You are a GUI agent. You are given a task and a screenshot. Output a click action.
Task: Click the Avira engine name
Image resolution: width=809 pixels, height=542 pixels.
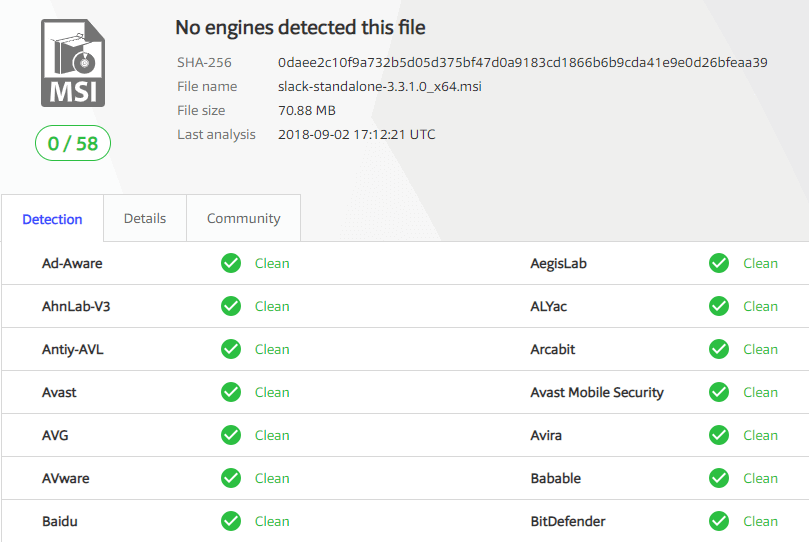click(546, 435)
